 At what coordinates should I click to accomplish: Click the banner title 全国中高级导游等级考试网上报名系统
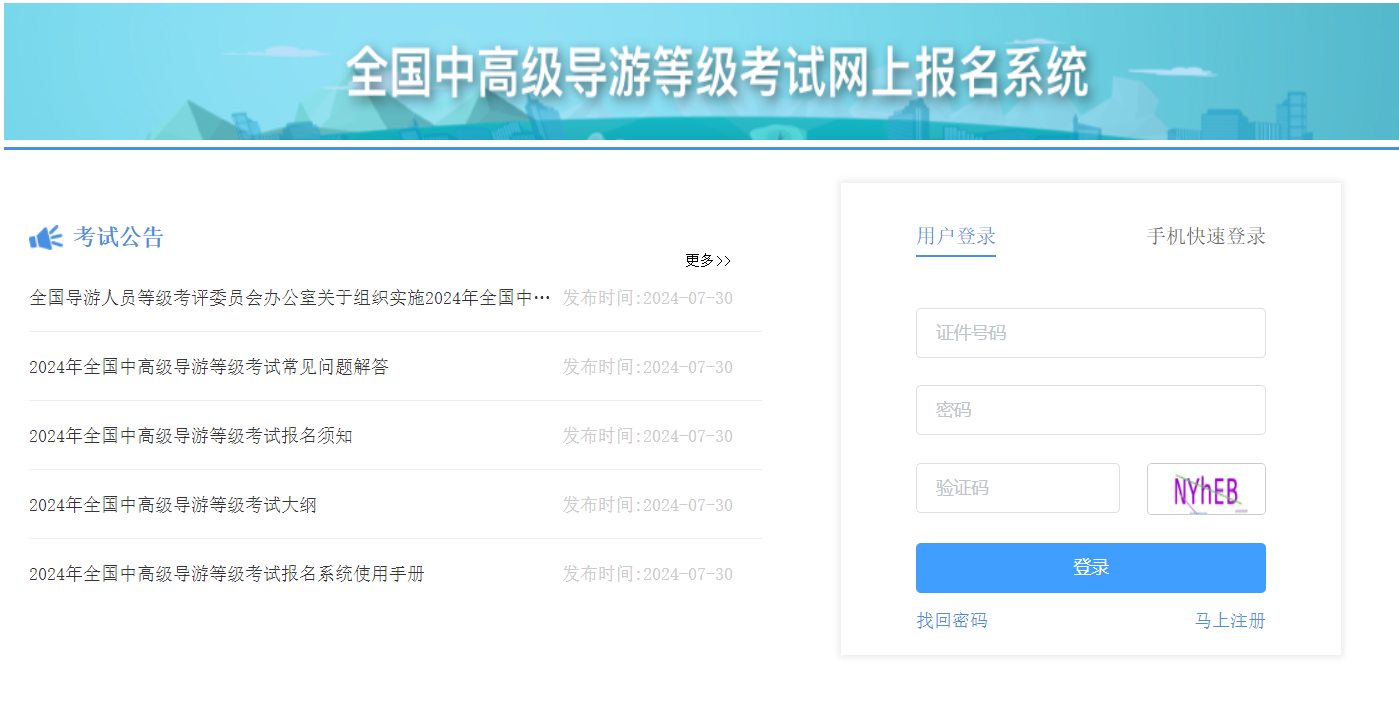click(716, 73)
